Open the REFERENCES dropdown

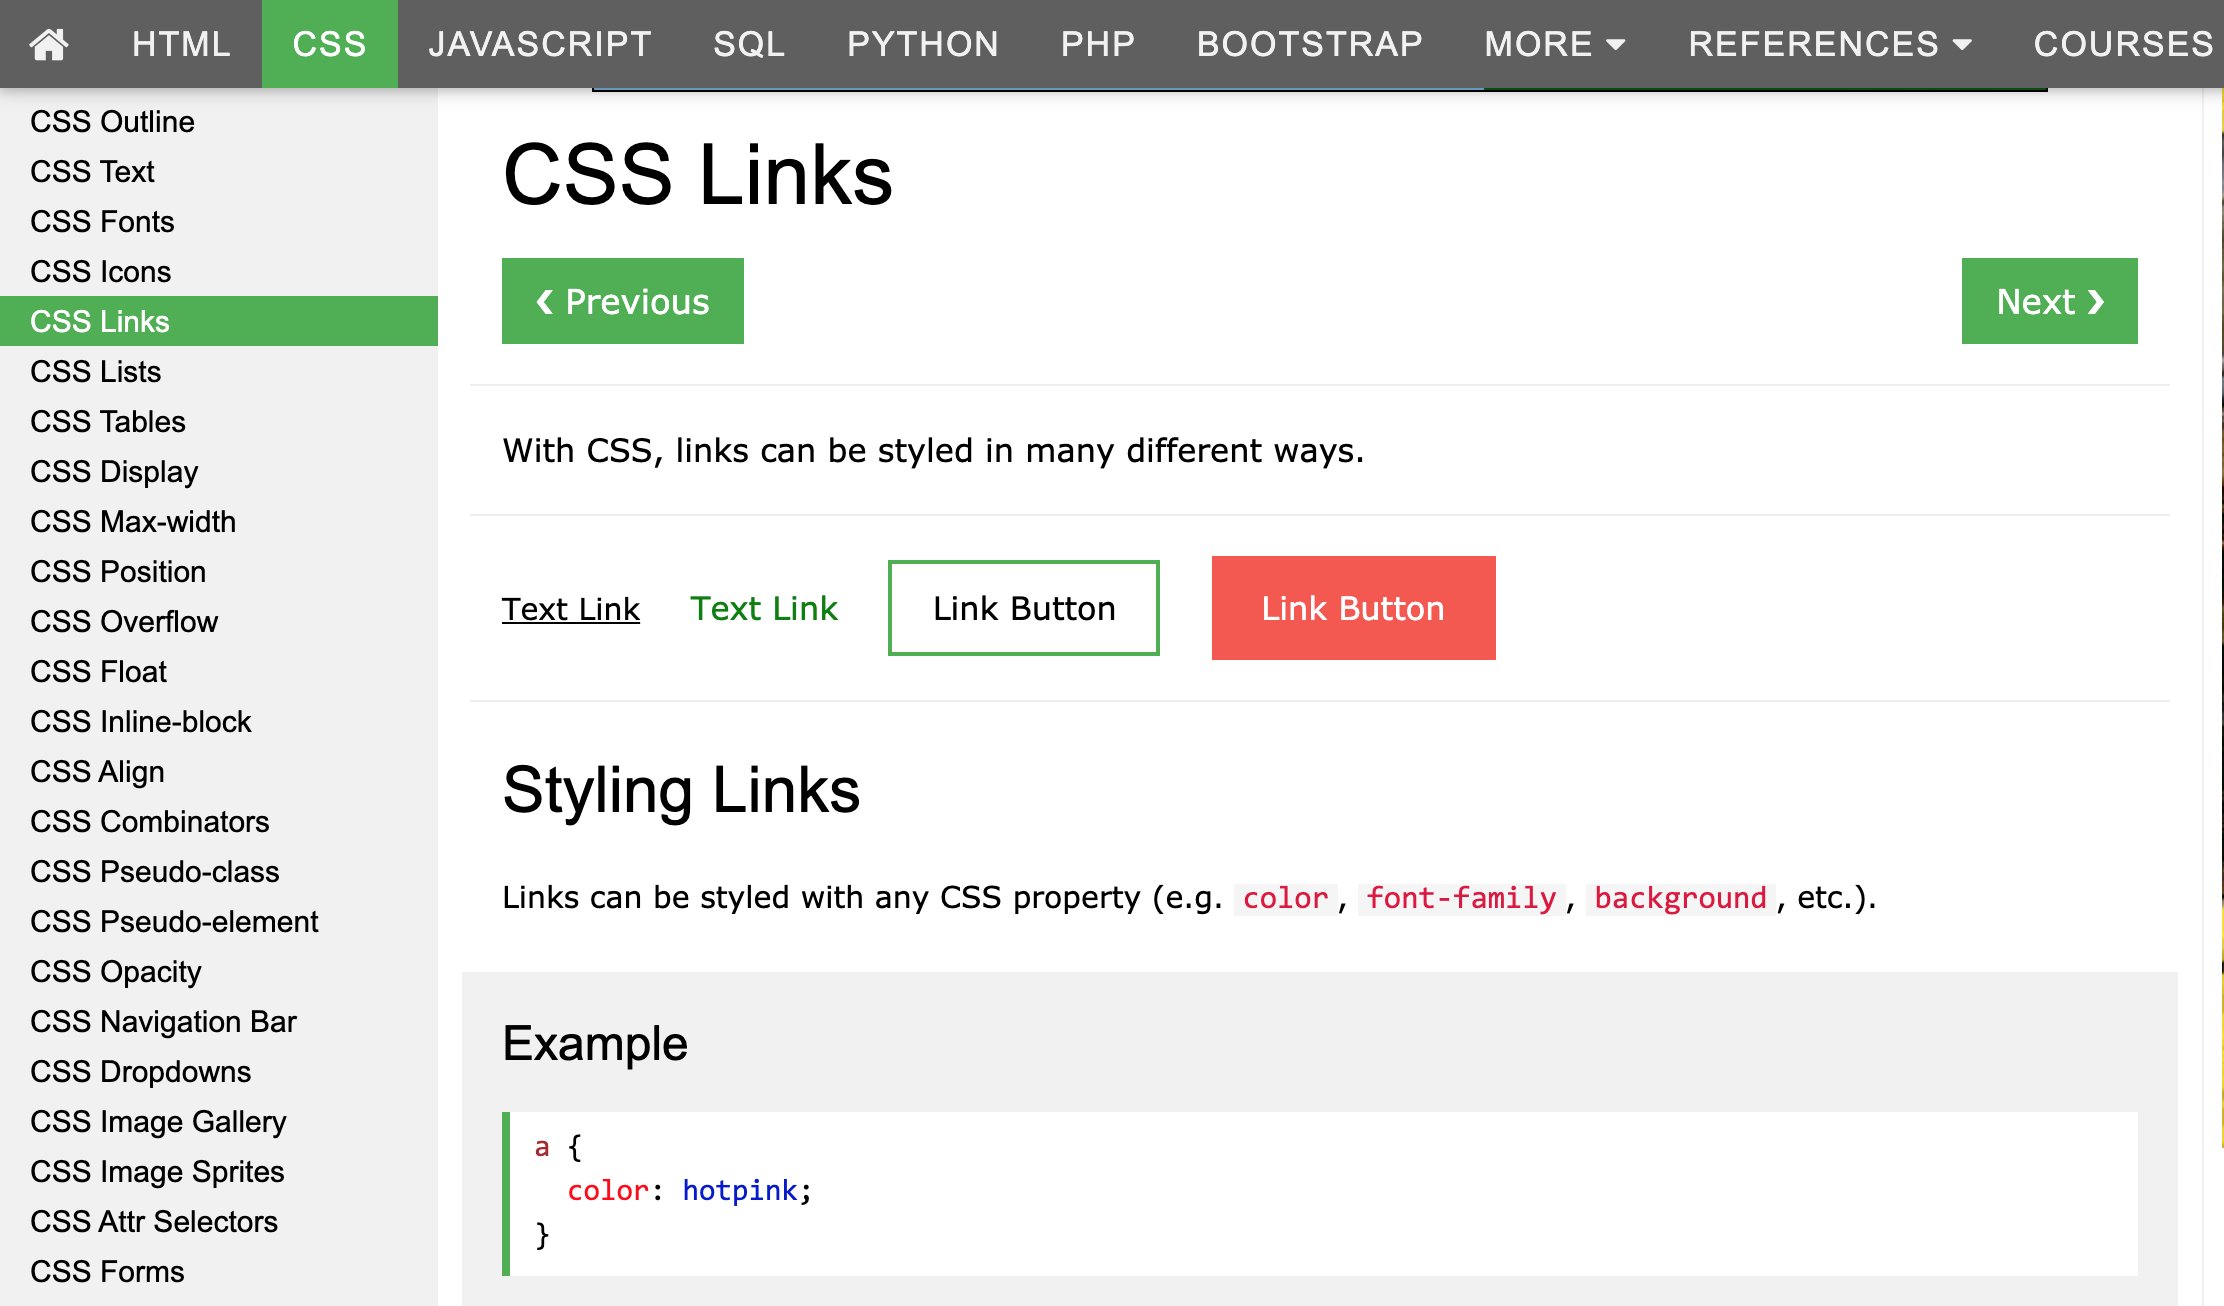coord(1834,44)
